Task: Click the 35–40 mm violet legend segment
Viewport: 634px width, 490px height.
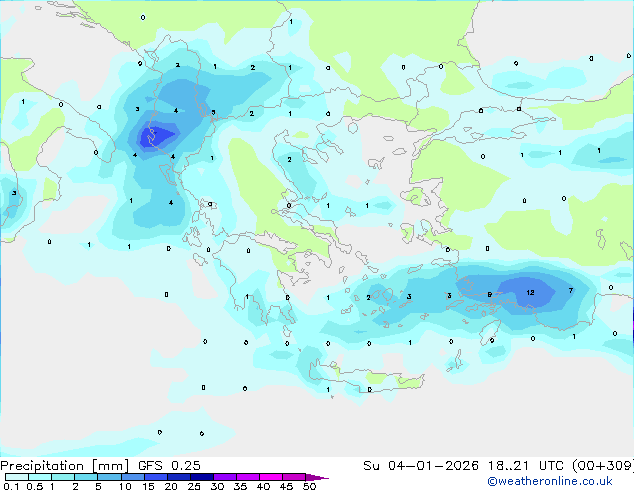Action: tap(247, 477)
